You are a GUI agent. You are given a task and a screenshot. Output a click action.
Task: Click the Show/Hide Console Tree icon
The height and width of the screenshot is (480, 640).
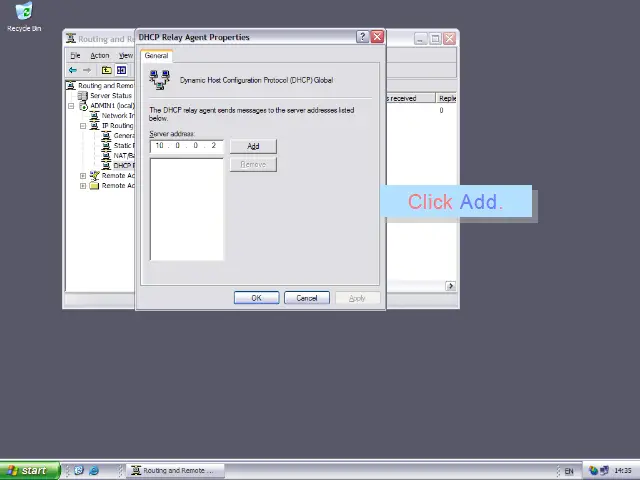pyautogui.click(x=121, y=70)
